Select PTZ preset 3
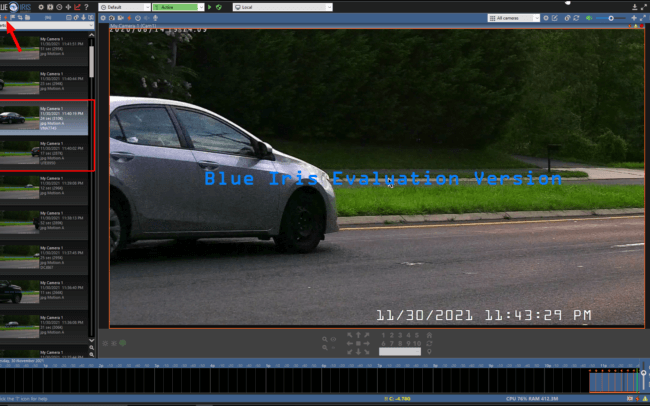 point(400,335)
